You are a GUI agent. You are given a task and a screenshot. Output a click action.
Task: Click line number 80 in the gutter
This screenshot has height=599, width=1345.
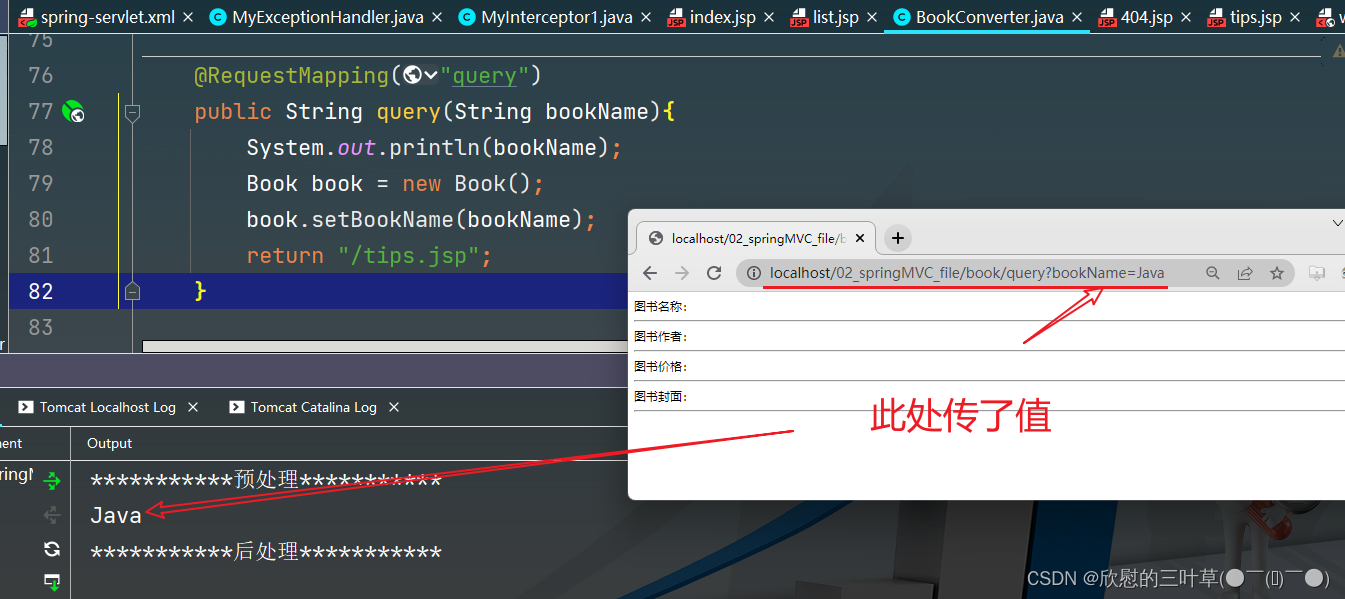click(41, 219)
